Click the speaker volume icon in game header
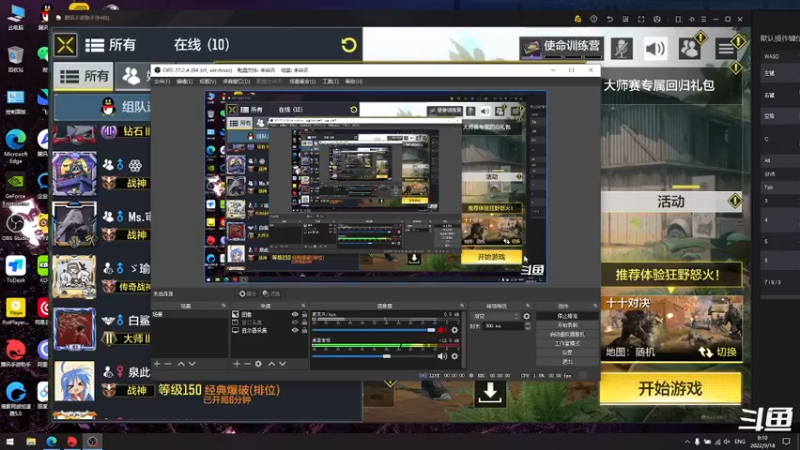This screenshot has width=800, height=450. click(x=655, y=49)
